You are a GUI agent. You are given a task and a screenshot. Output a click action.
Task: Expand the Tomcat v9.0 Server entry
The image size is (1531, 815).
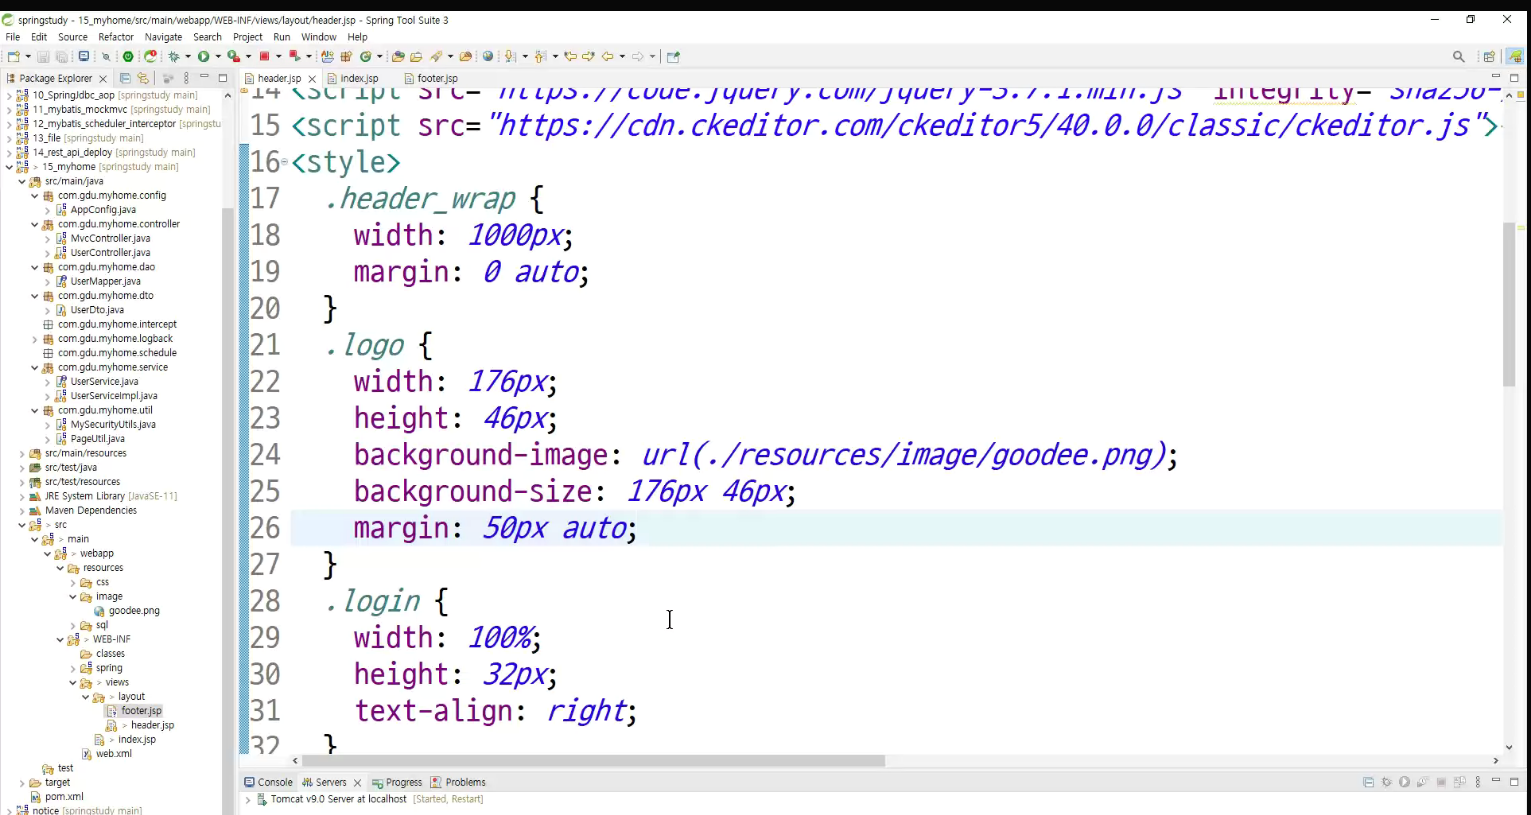pos(248,800)
